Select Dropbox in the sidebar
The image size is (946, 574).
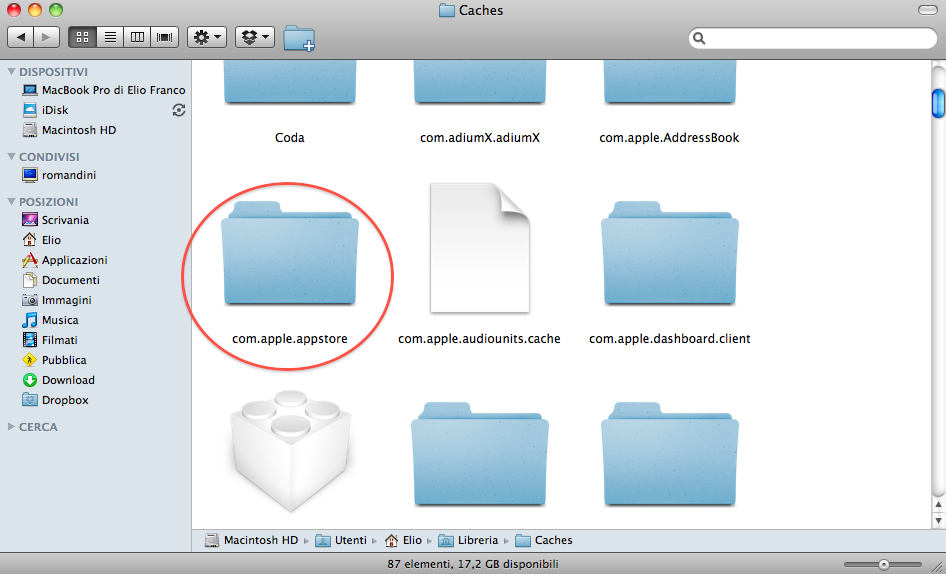coord(65,400)
